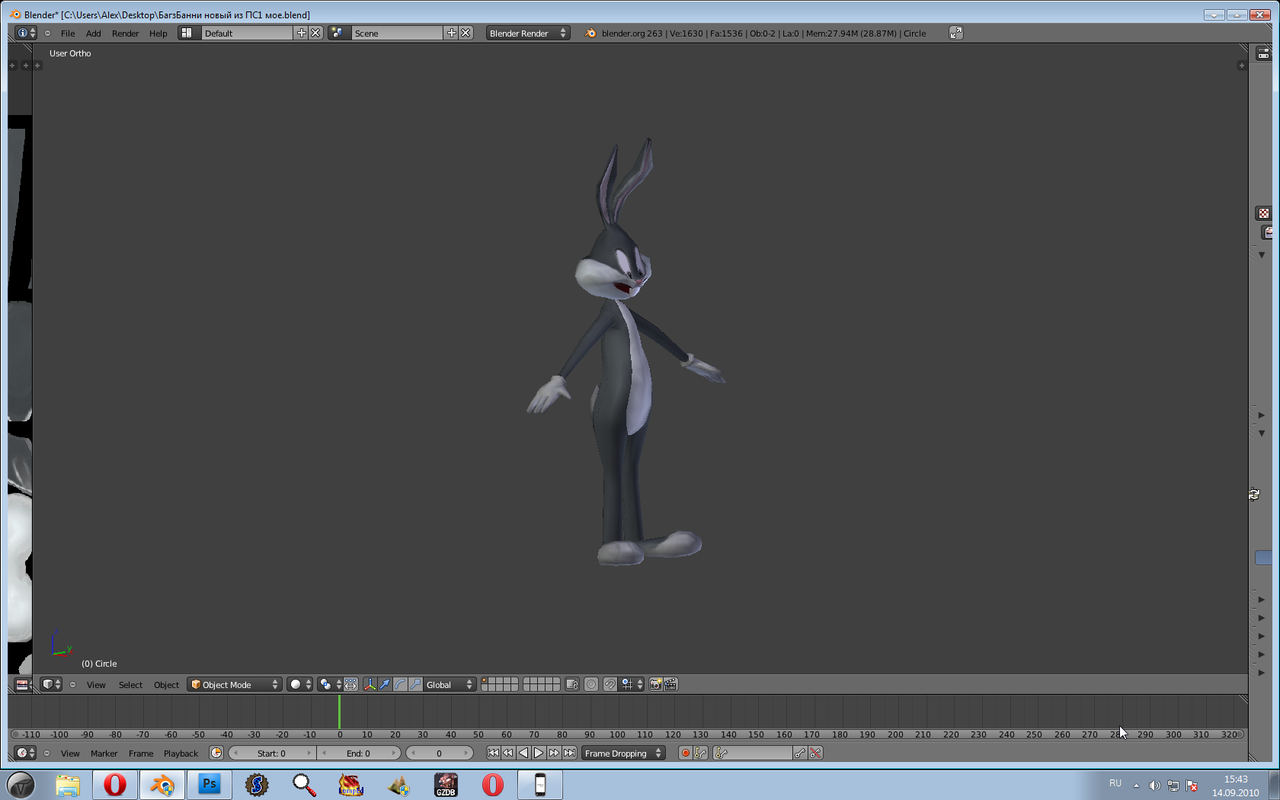Toggle the 3D manipulator widget
This screenshot has height=800, width=1280.
point(369,685)
